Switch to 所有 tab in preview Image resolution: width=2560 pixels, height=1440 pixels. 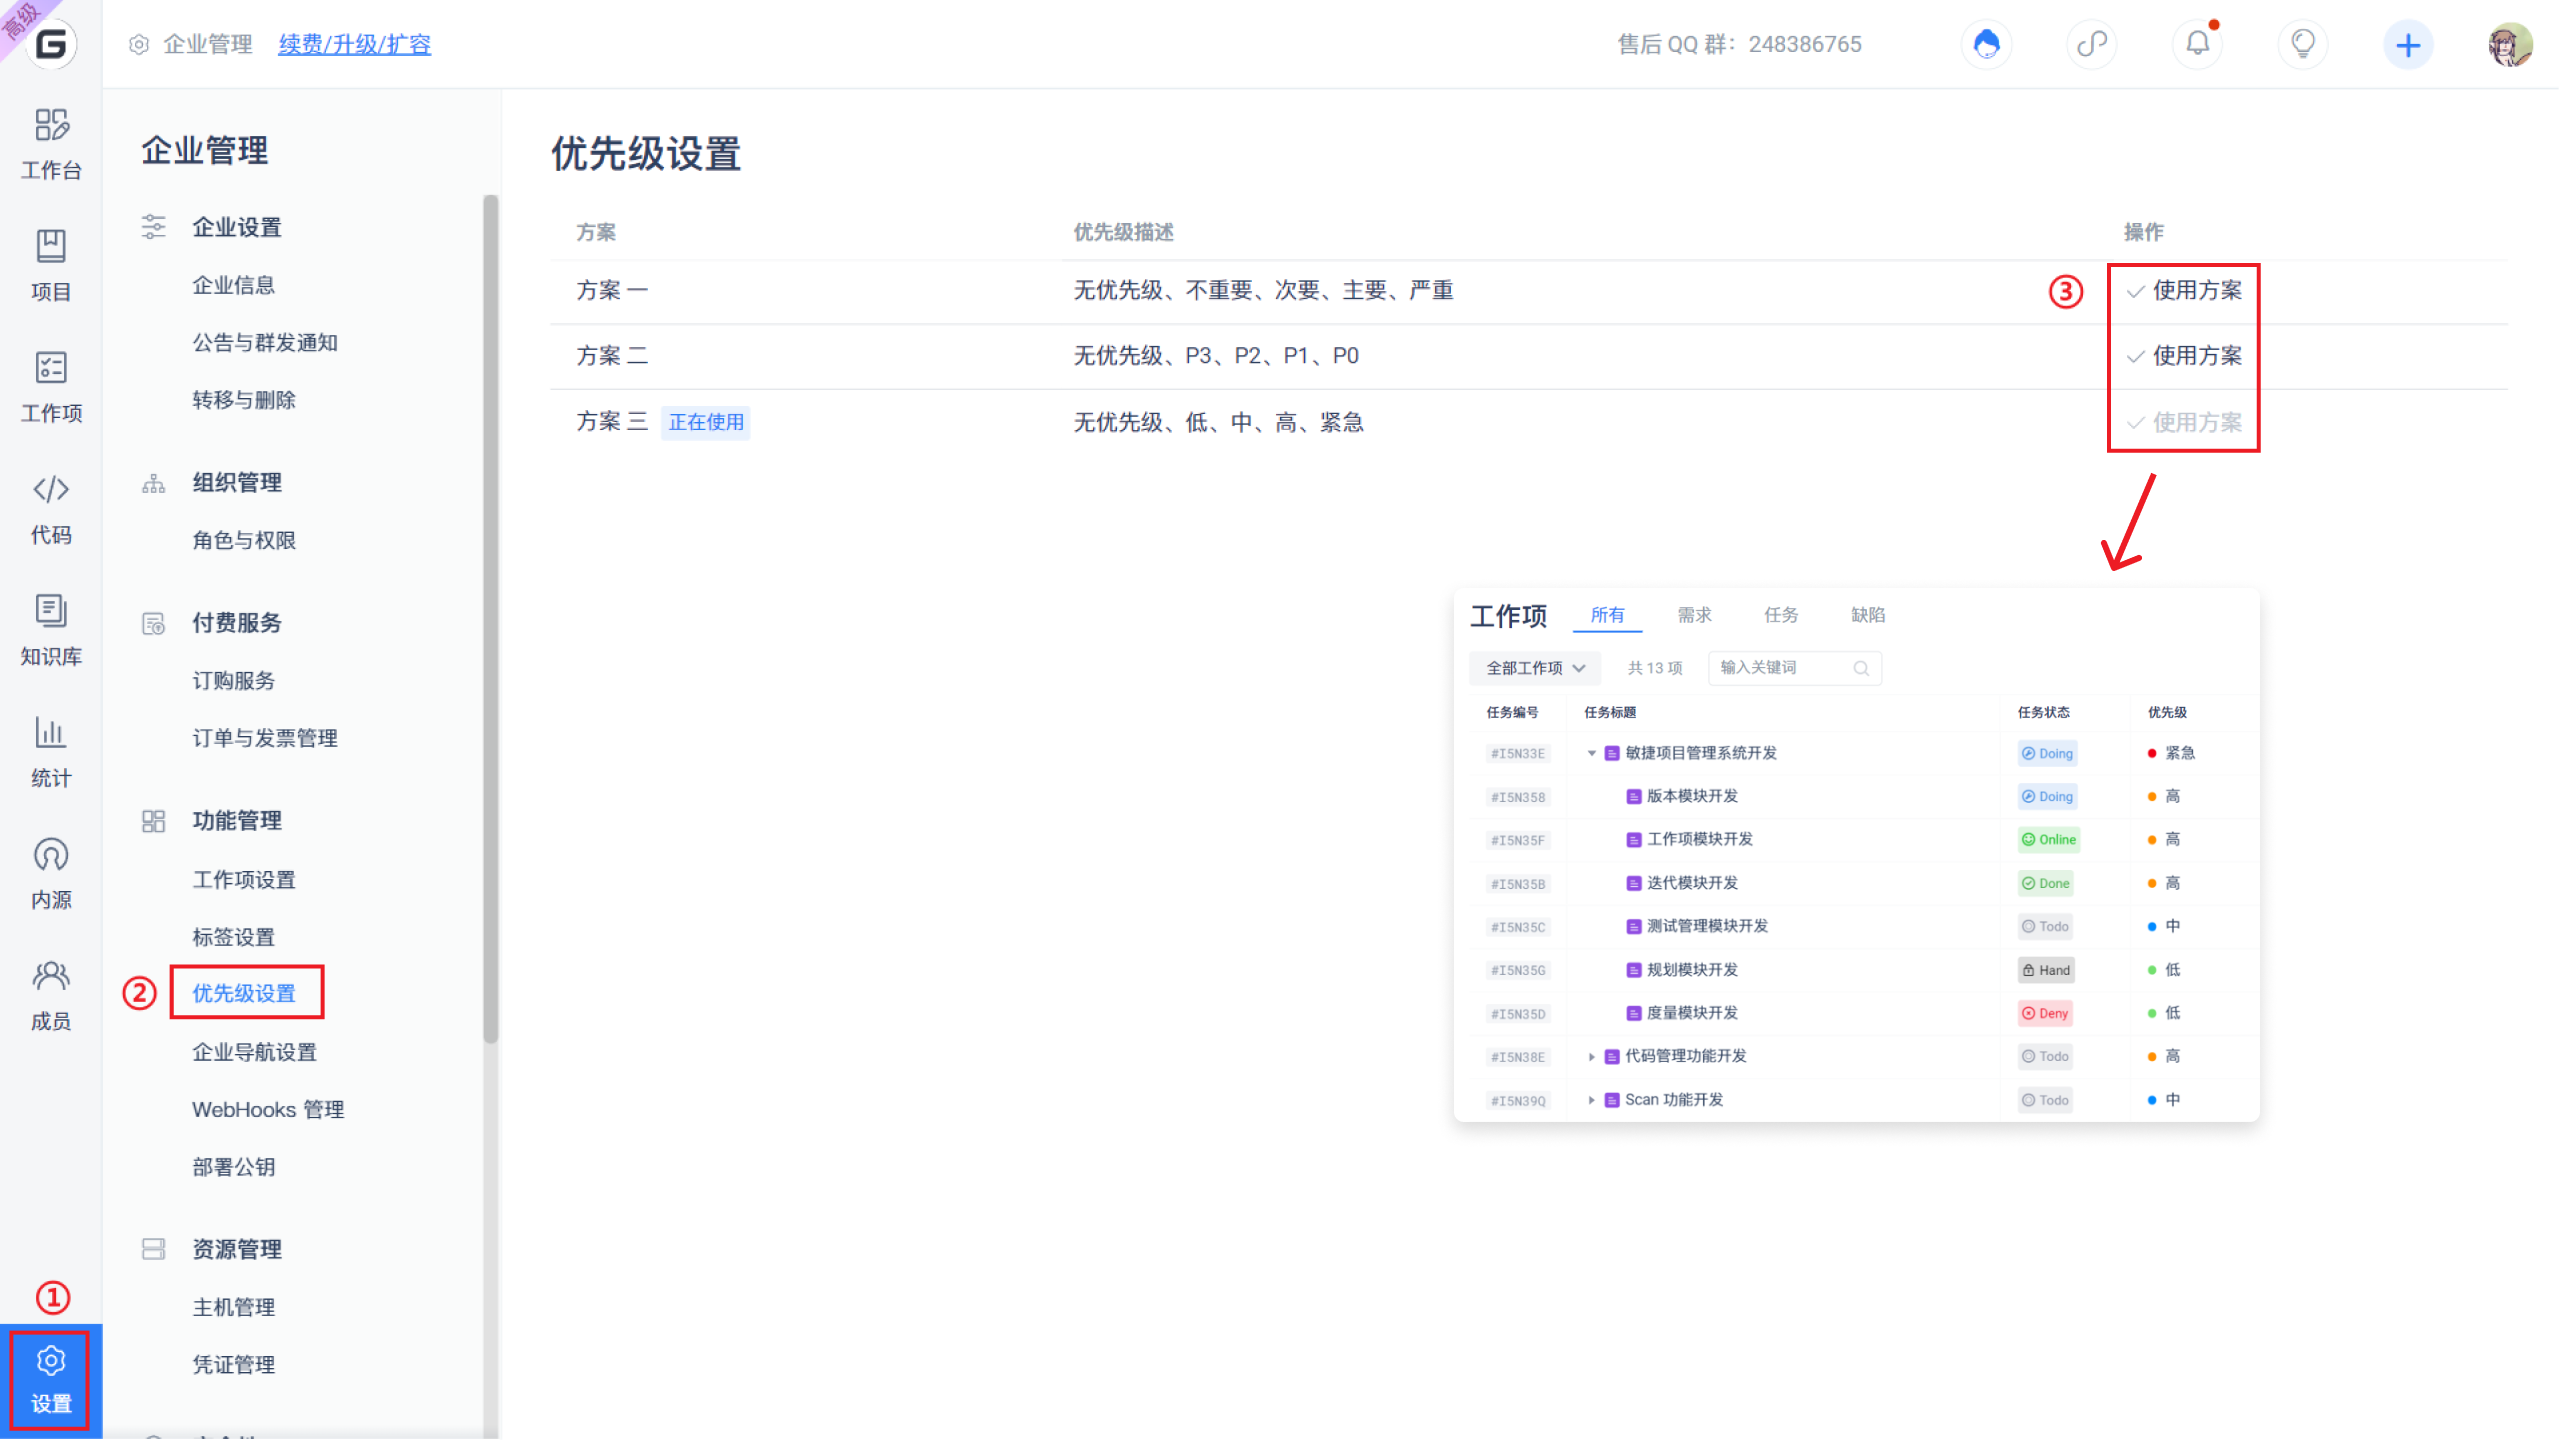(x=1608, y=615)
